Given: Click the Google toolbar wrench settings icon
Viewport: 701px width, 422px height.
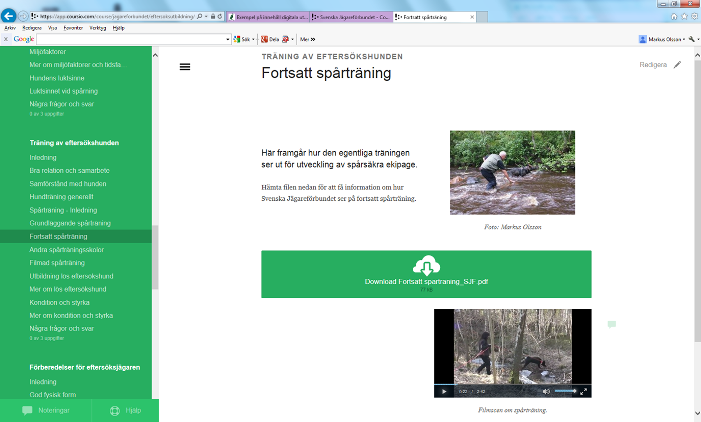Looking at the screenshot, I should point(692,39).
